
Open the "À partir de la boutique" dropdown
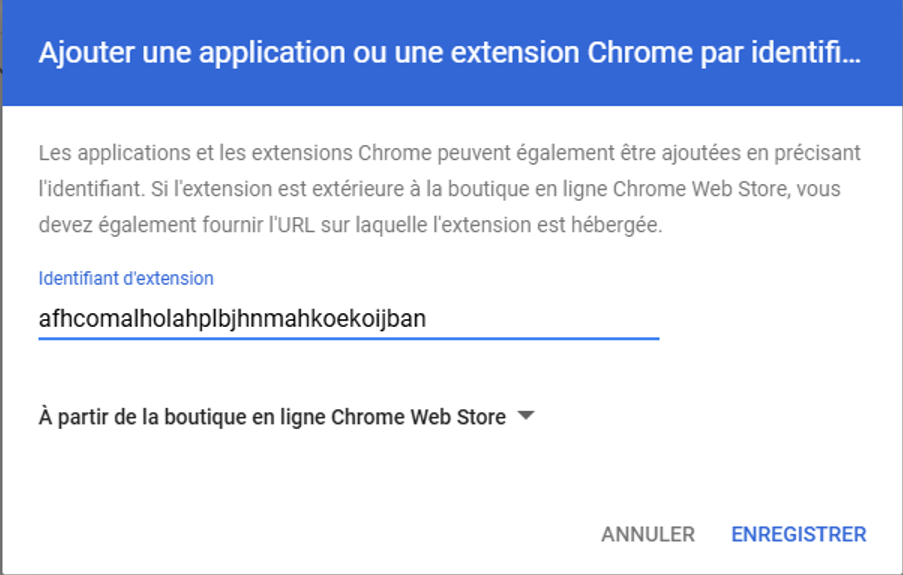coord(271,417)
